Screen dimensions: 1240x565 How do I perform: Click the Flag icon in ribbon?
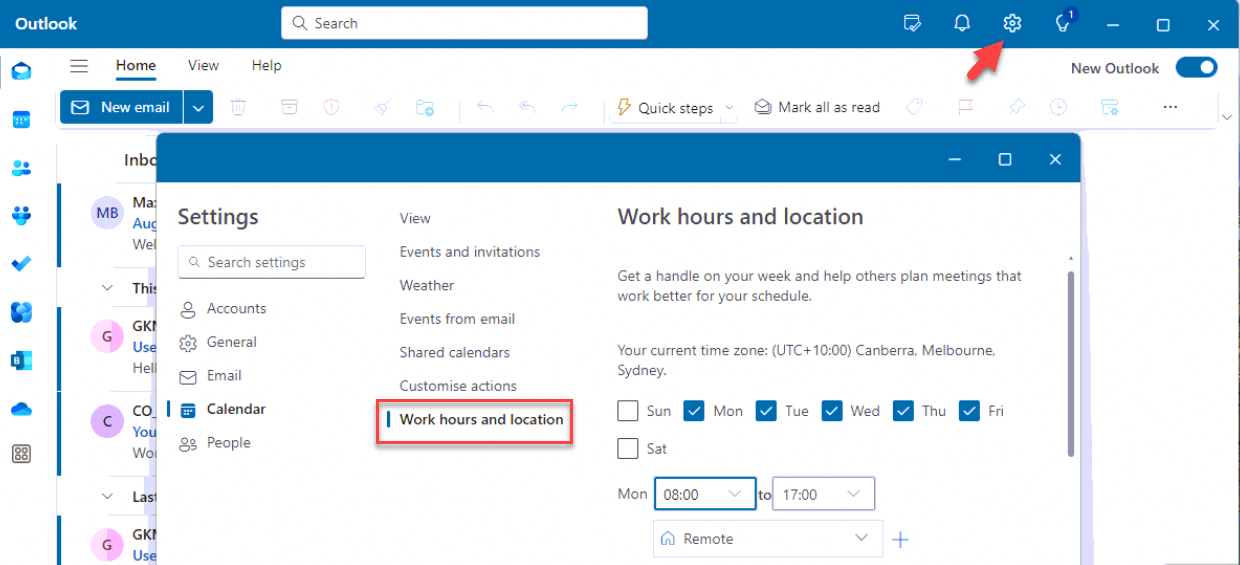(965, 107)
